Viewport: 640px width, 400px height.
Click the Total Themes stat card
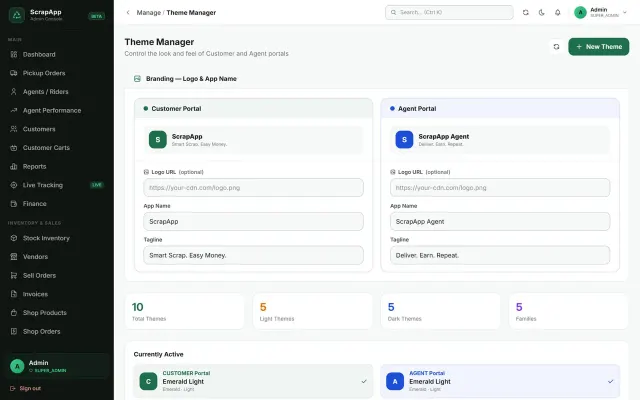point(184,311)
